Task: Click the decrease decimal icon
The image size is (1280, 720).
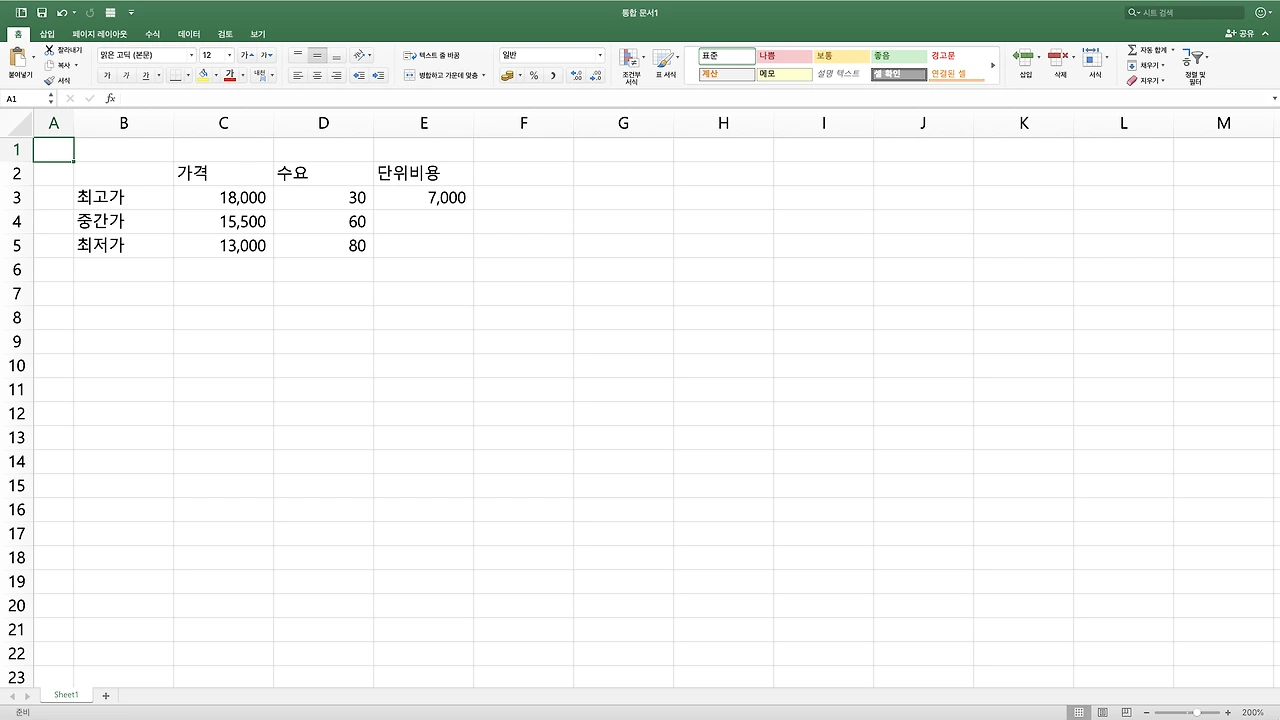Action: pos(596,75)
